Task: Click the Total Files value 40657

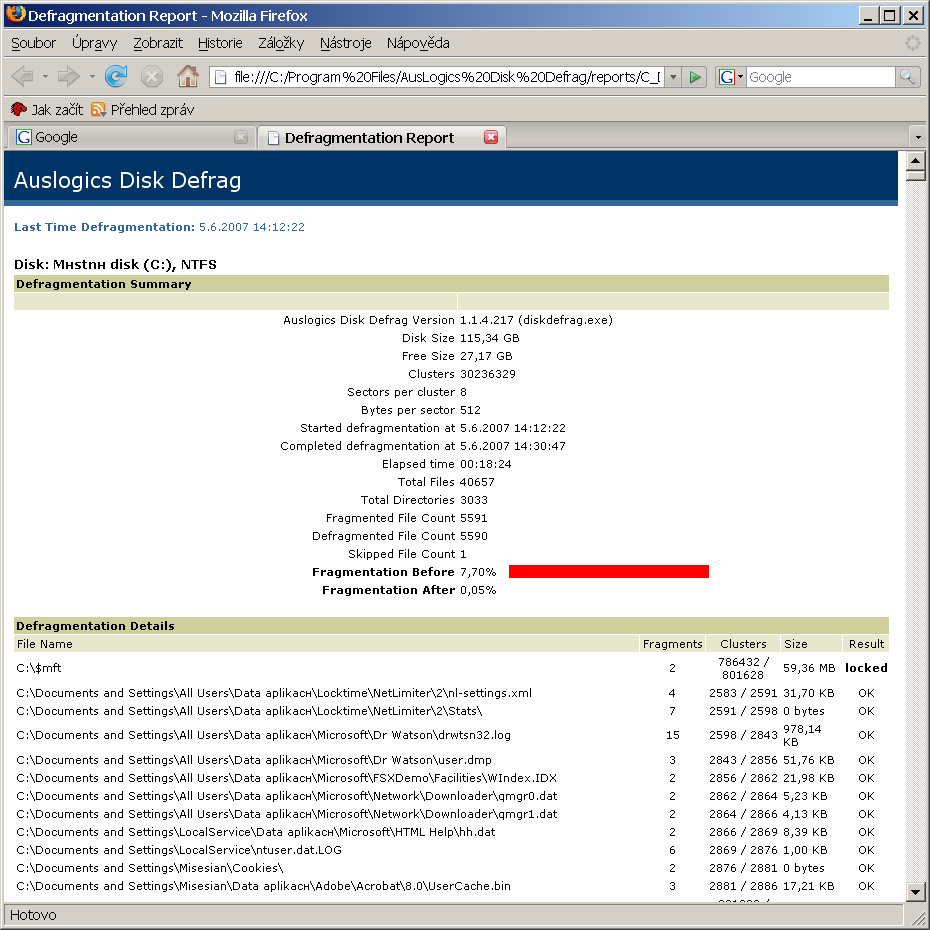Action: tap(477, 482)
